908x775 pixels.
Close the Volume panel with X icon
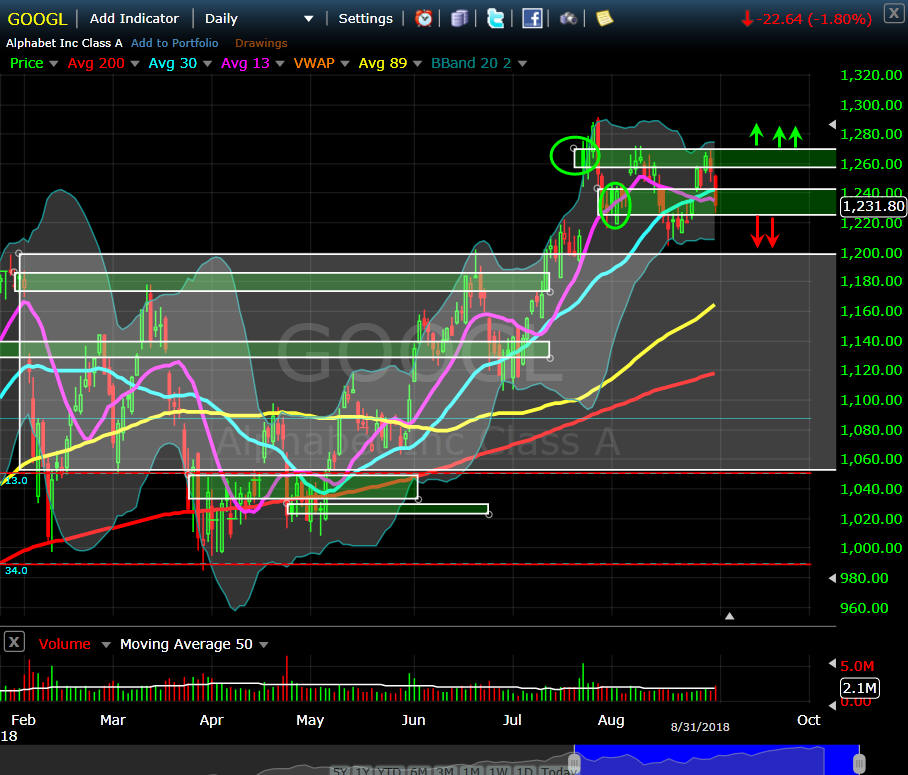point(14,642)
